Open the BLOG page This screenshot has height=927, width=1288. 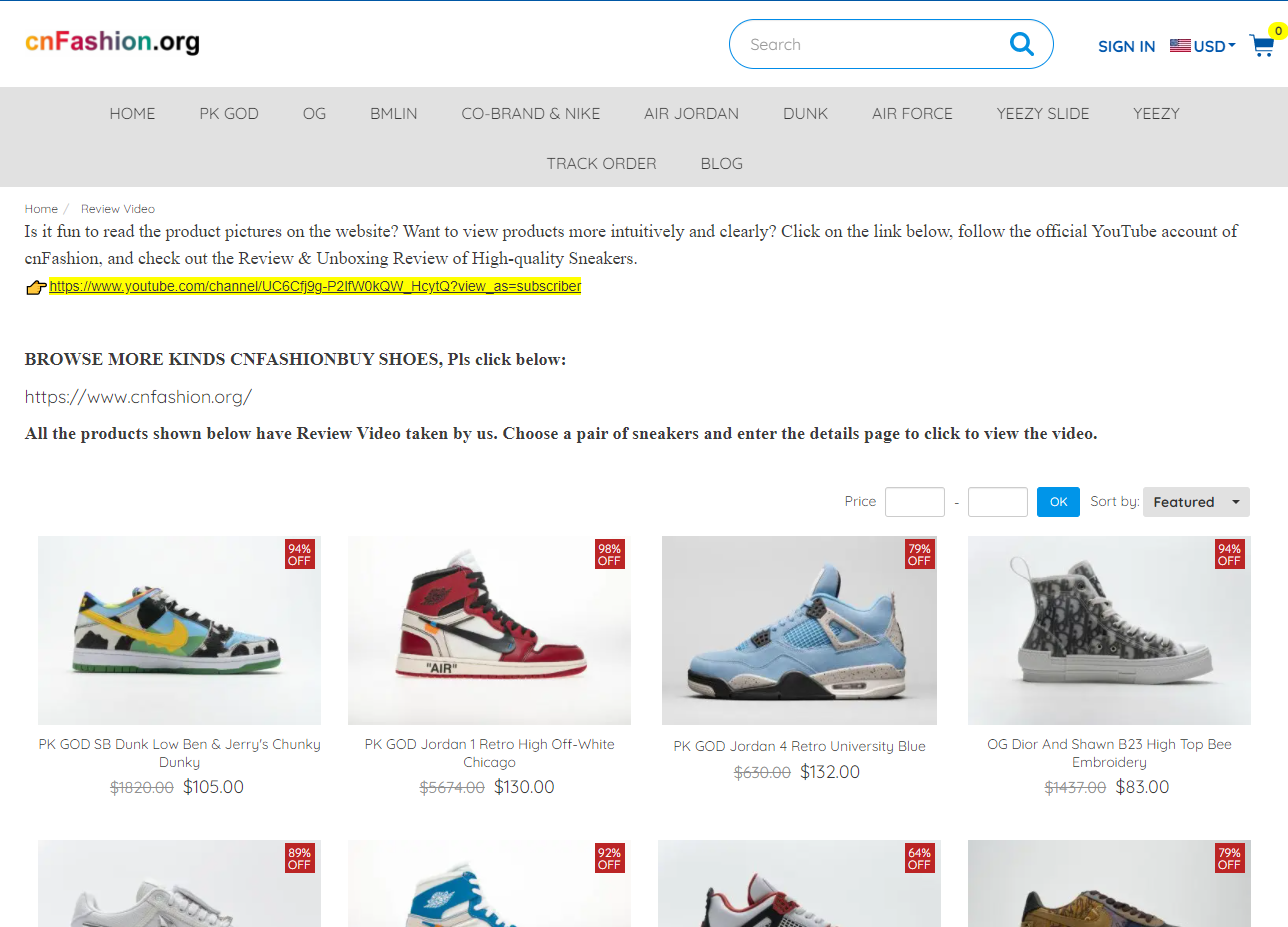(722, 163)
